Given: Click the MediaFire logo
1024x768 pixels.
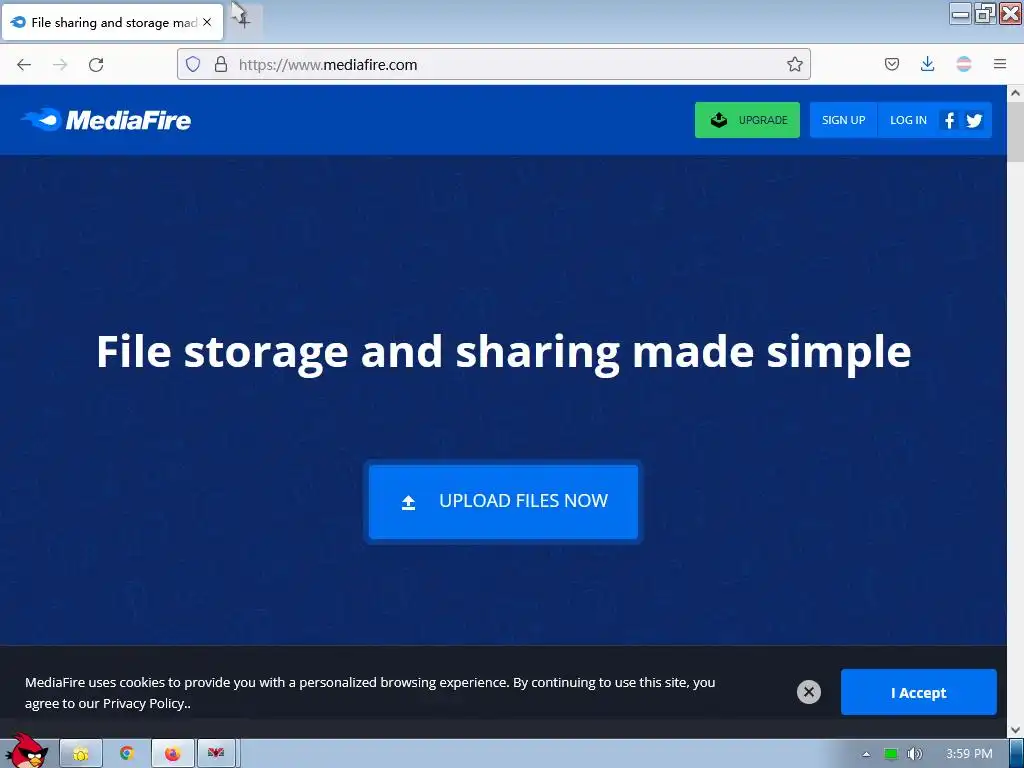Looking at the screenshot, I should coord(106,120).
